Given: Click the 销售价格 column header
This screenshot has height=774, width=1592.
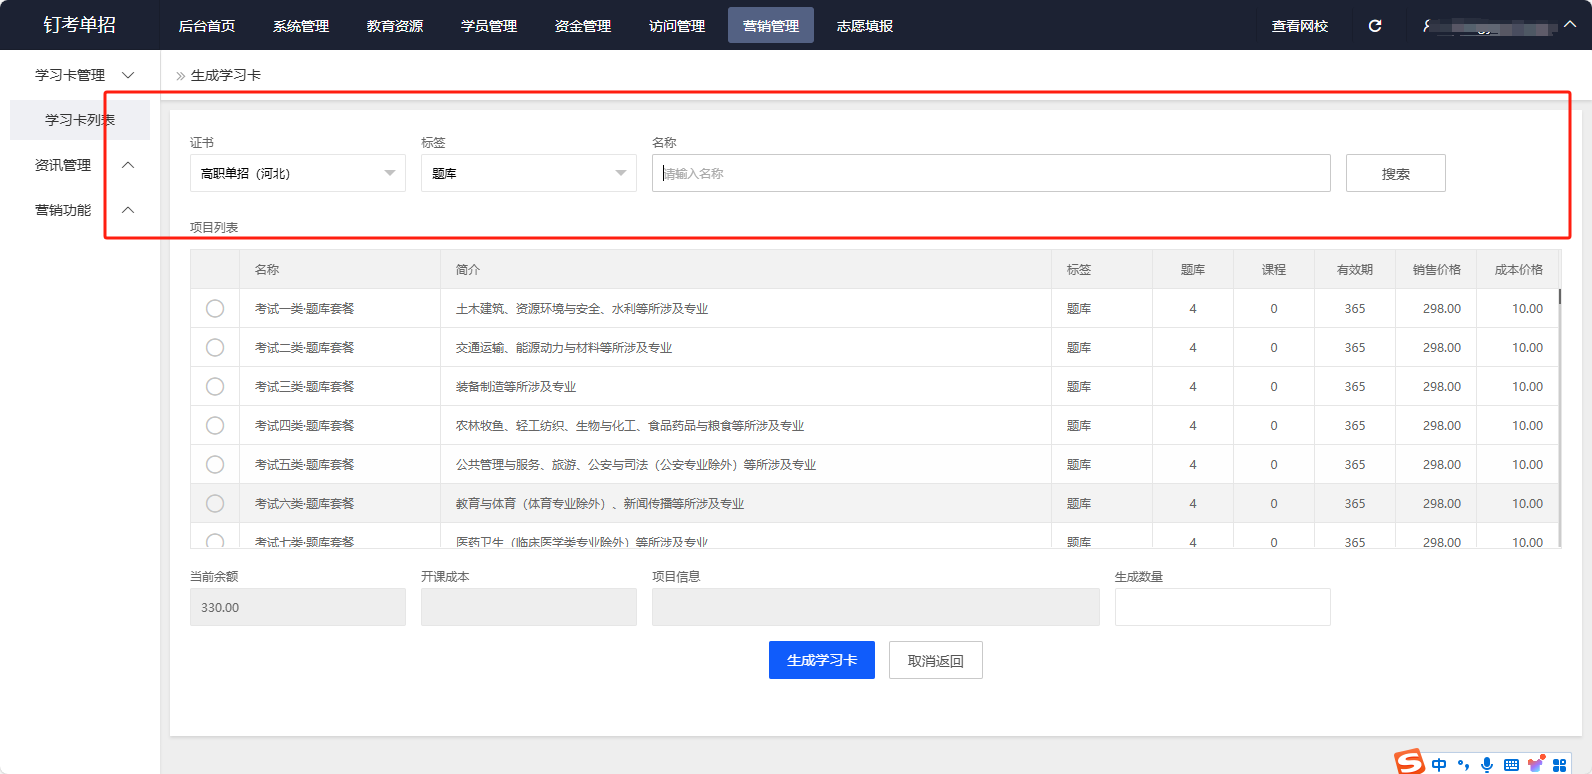Looking at the screenshot, I should [1437, 270].
